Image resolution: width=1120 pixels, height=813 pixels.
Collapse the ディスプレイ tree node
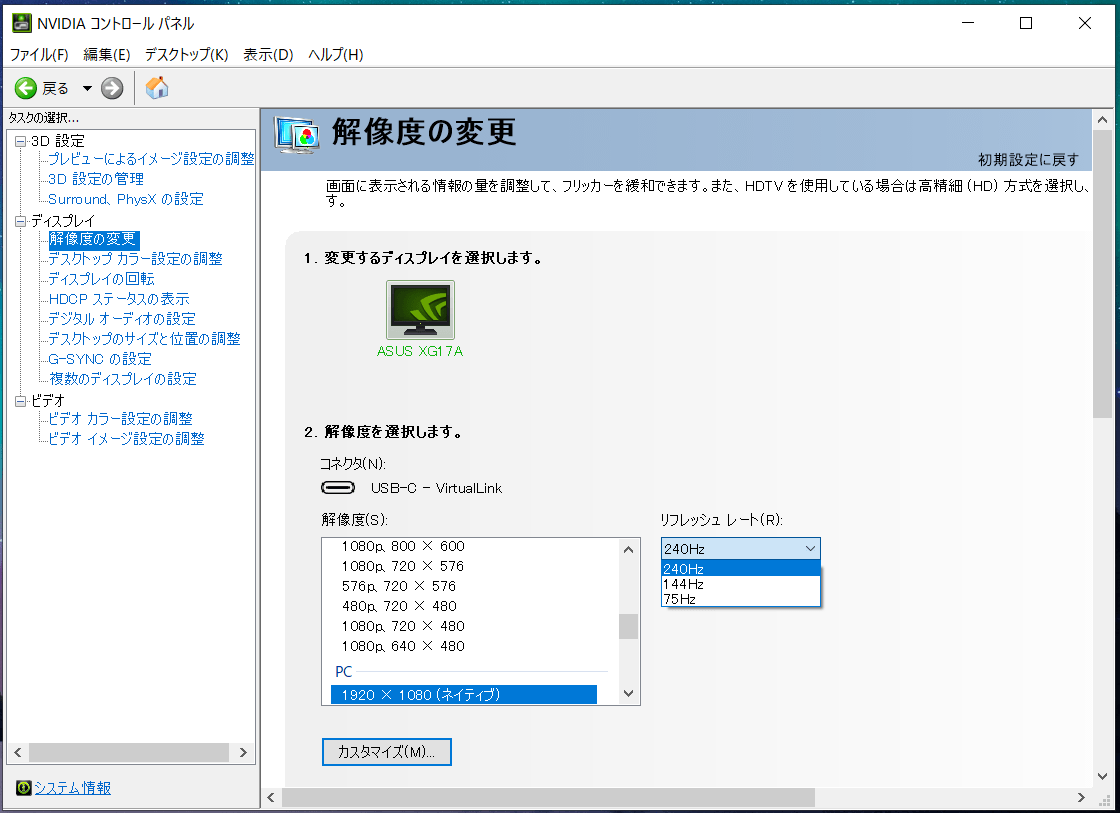[x=21, y=221]
